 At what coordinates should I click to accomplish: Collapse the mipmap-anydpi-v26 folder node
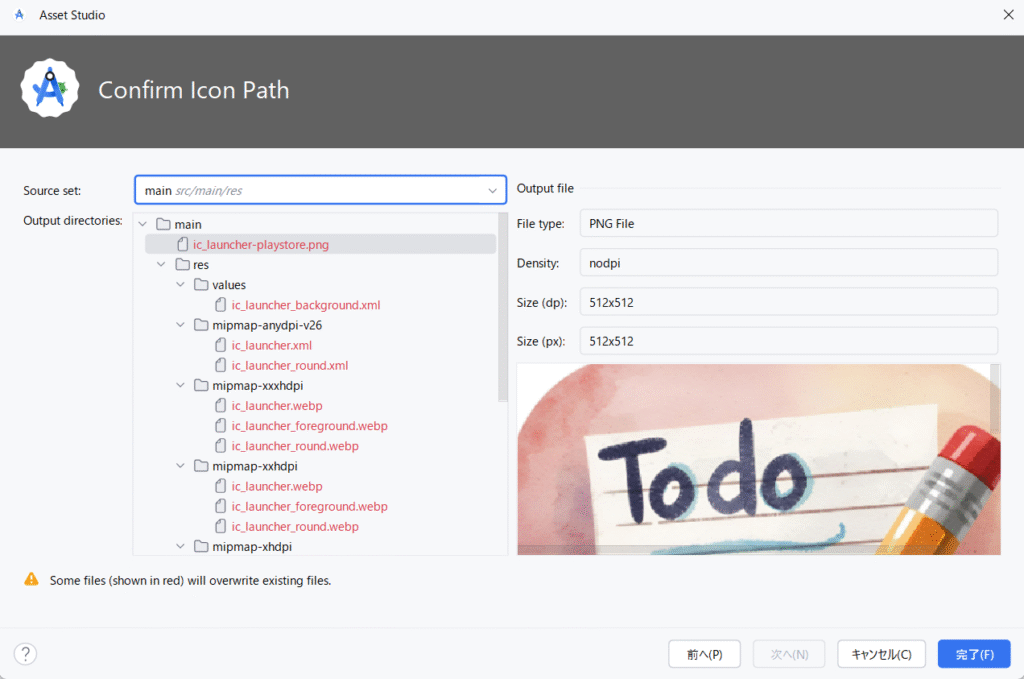point(181,325)
